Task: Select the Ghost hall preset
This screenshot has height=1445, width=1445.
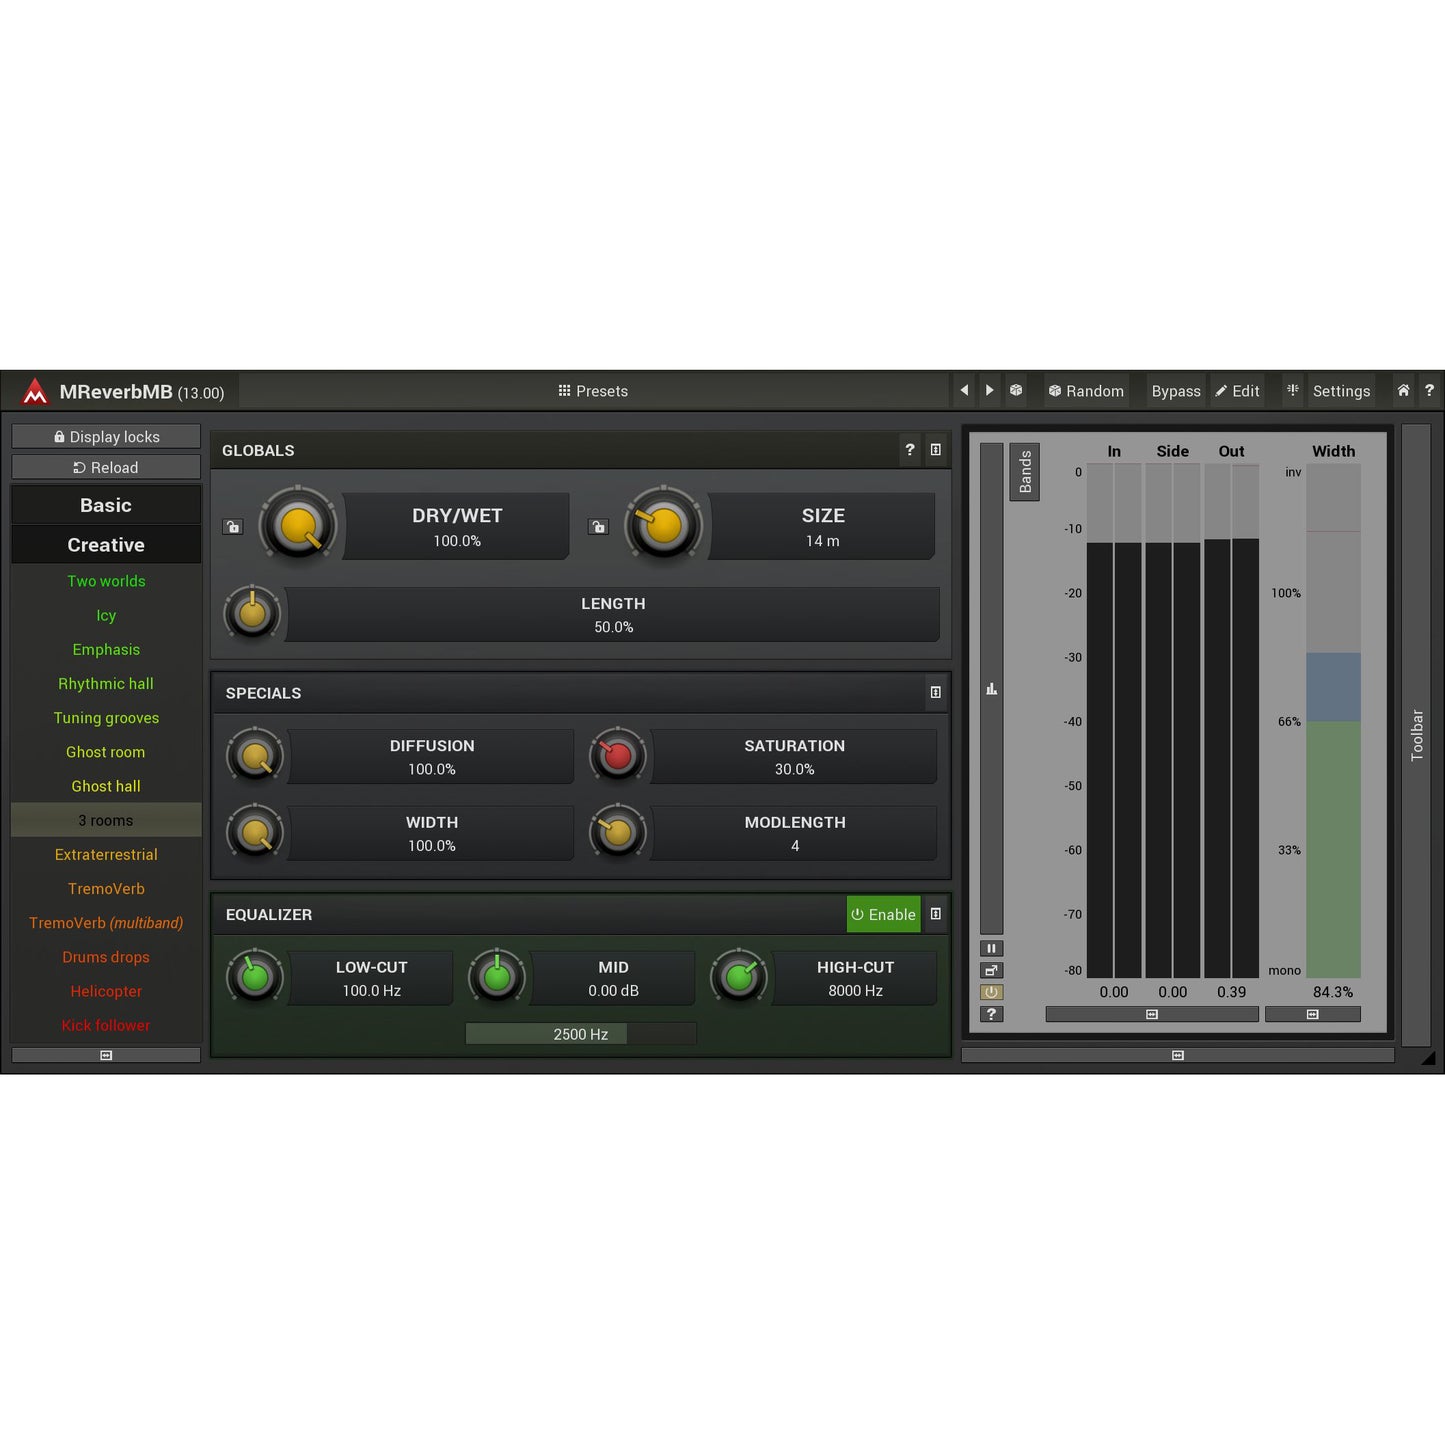Action: 106,786
